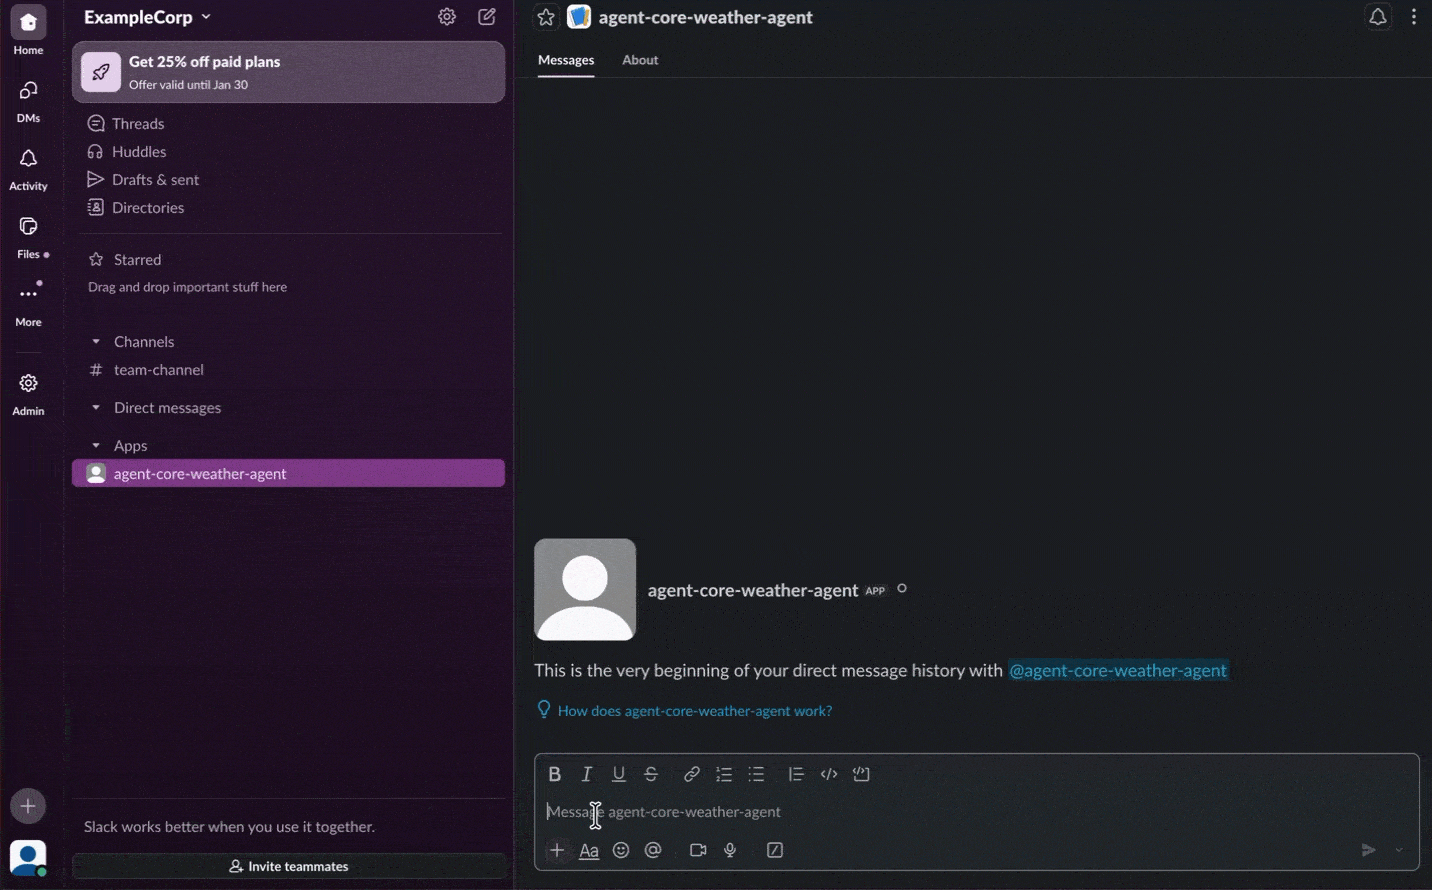1432x890 pixels.
Task: Record an audio clip
Action: click(730, 850)
